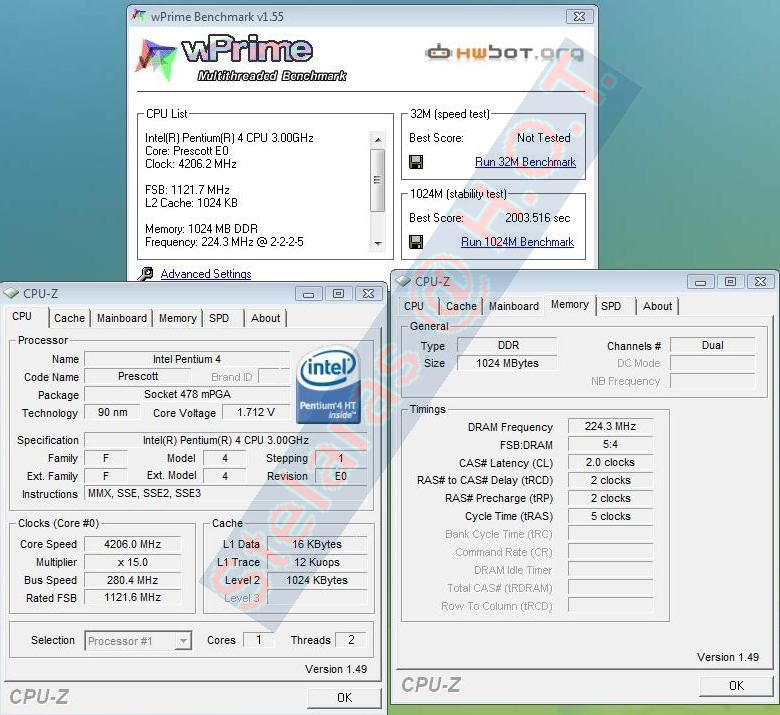This screenshot has height=715, width=780.
Task: Switch to Cache tab in left CPU-Z
Action: [x=70, y=318]
